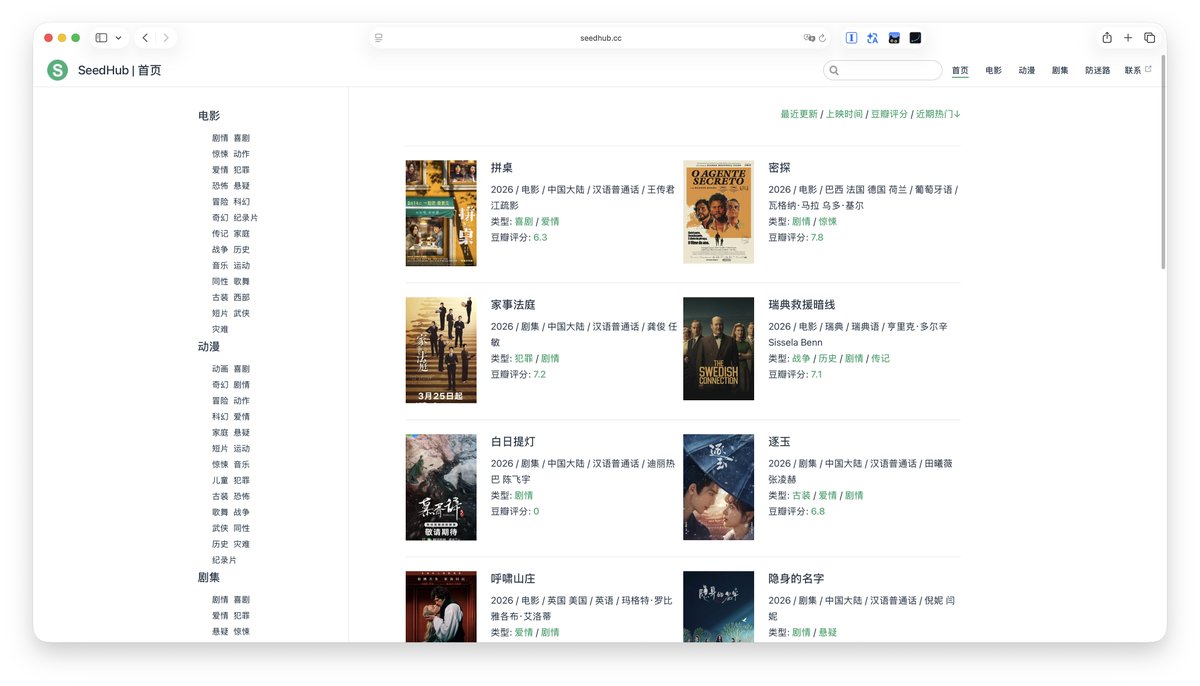Open the 拼桌 title link

(502, 168)
